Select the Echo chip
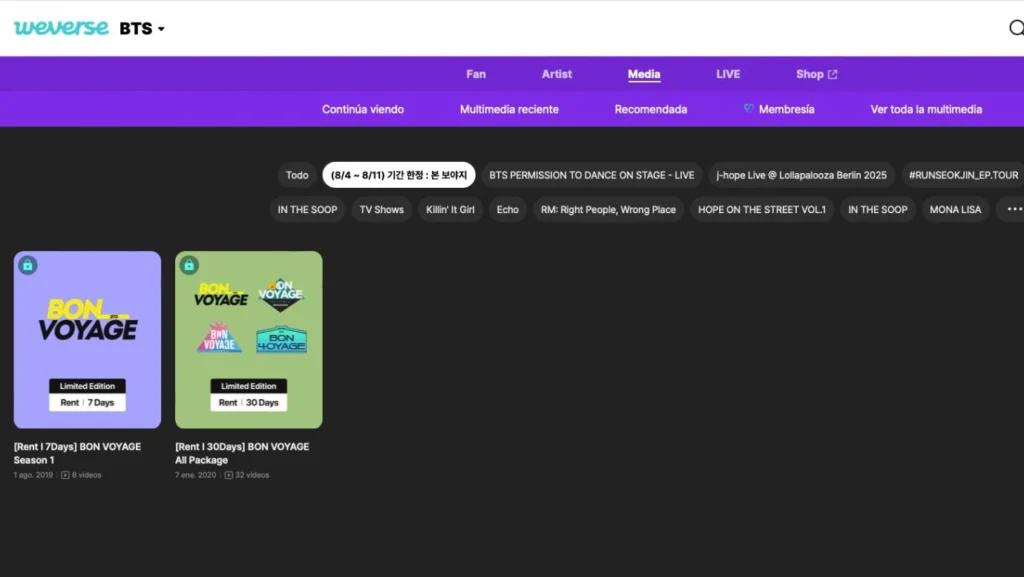This screenshot has width=1024, height=577. [507, 210]
